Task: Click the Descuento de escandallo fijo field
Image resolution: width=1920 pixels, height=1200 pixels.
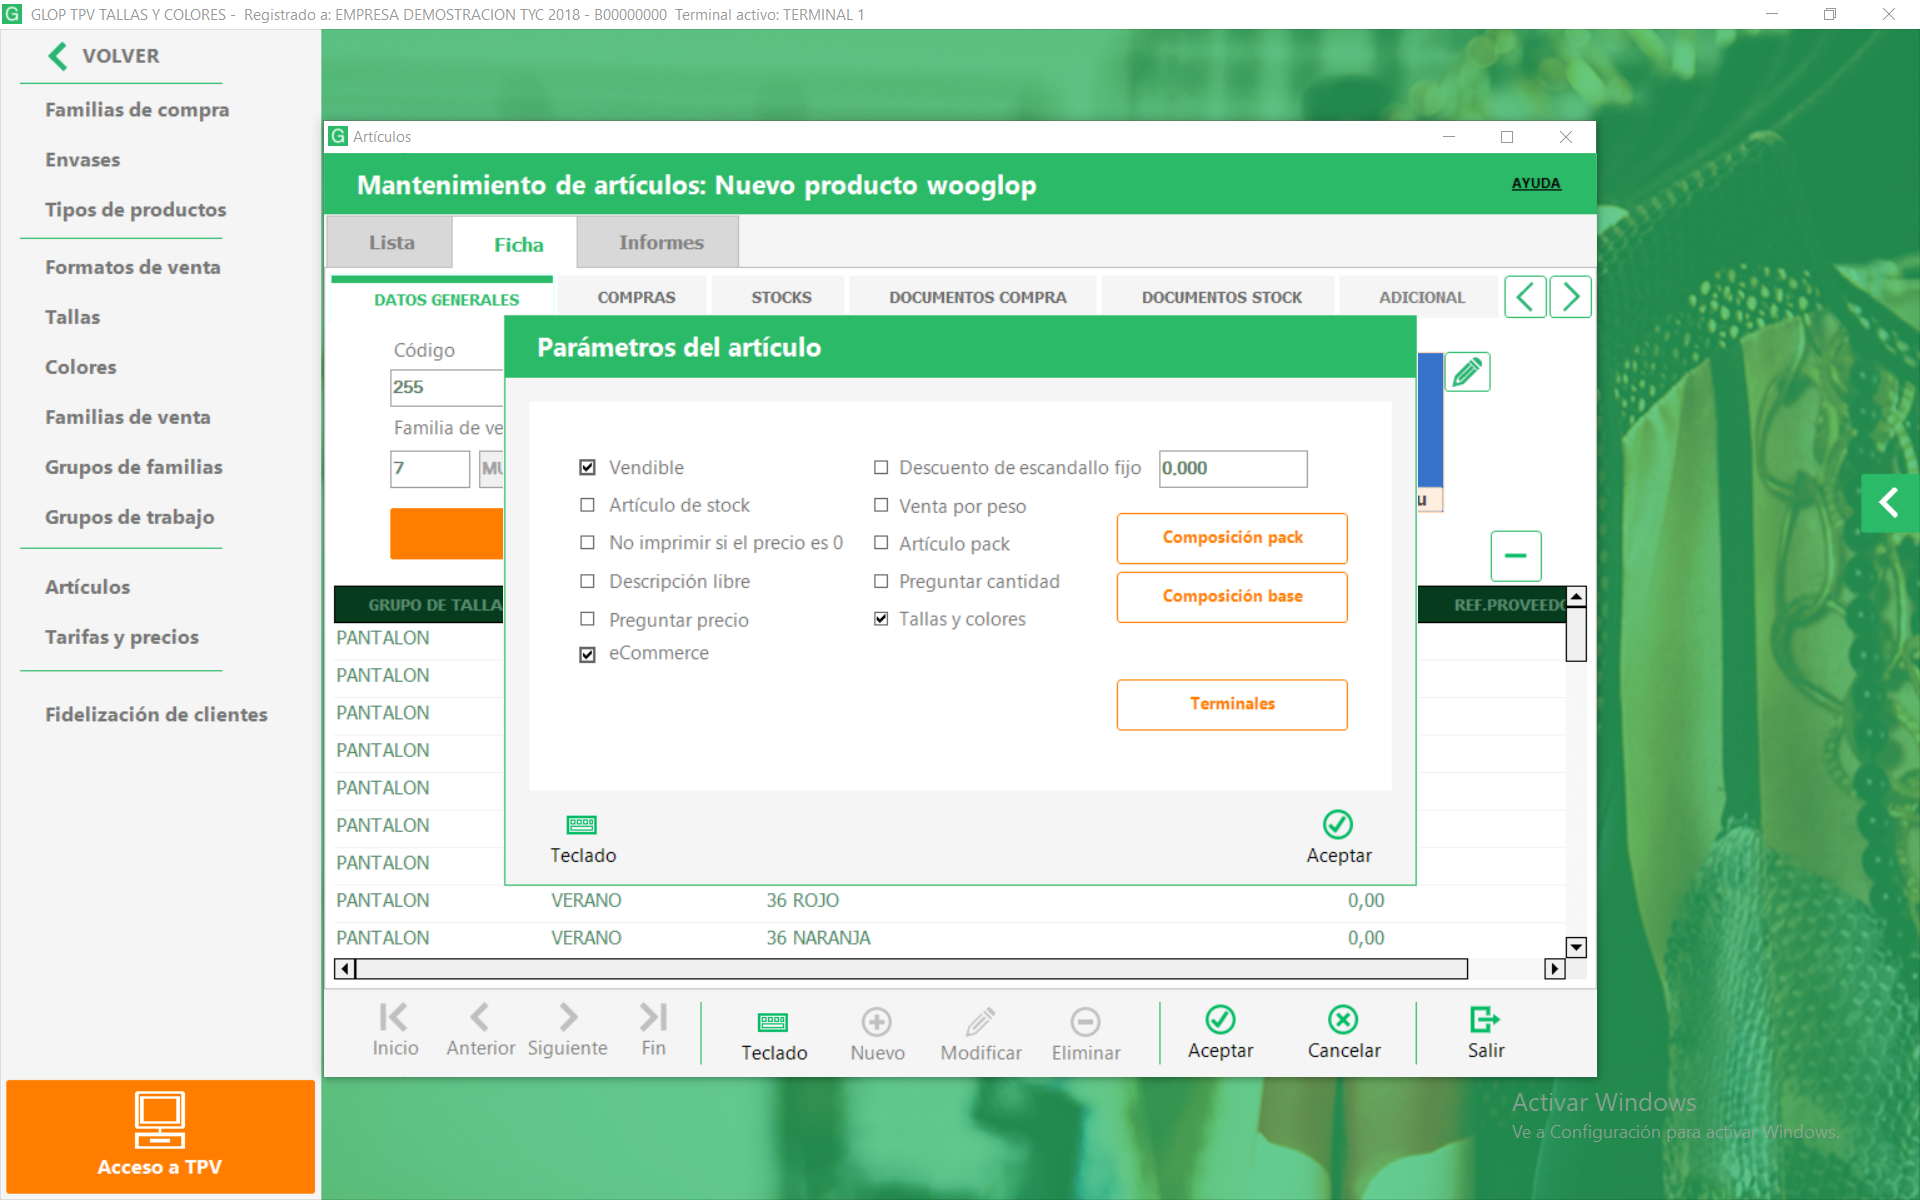Action: click(1232, 468)
